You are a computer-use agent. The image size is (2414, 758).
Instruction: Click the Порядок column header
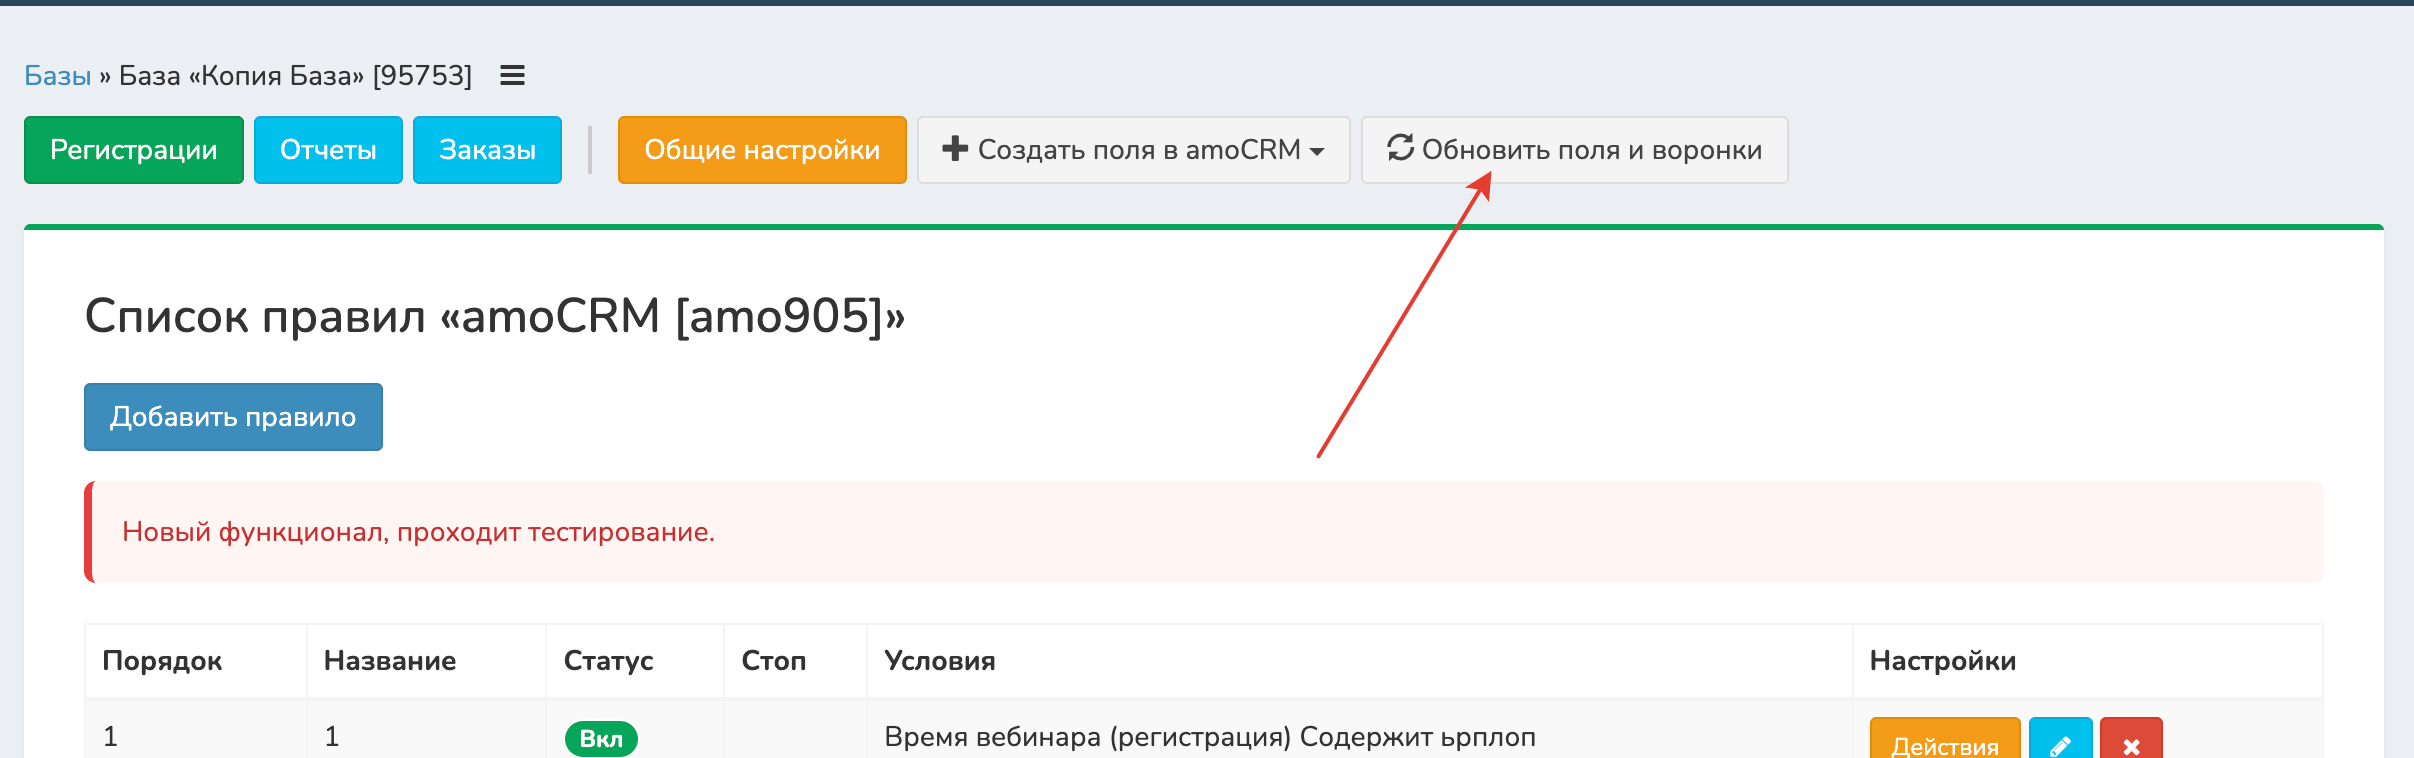coord(162,661)
